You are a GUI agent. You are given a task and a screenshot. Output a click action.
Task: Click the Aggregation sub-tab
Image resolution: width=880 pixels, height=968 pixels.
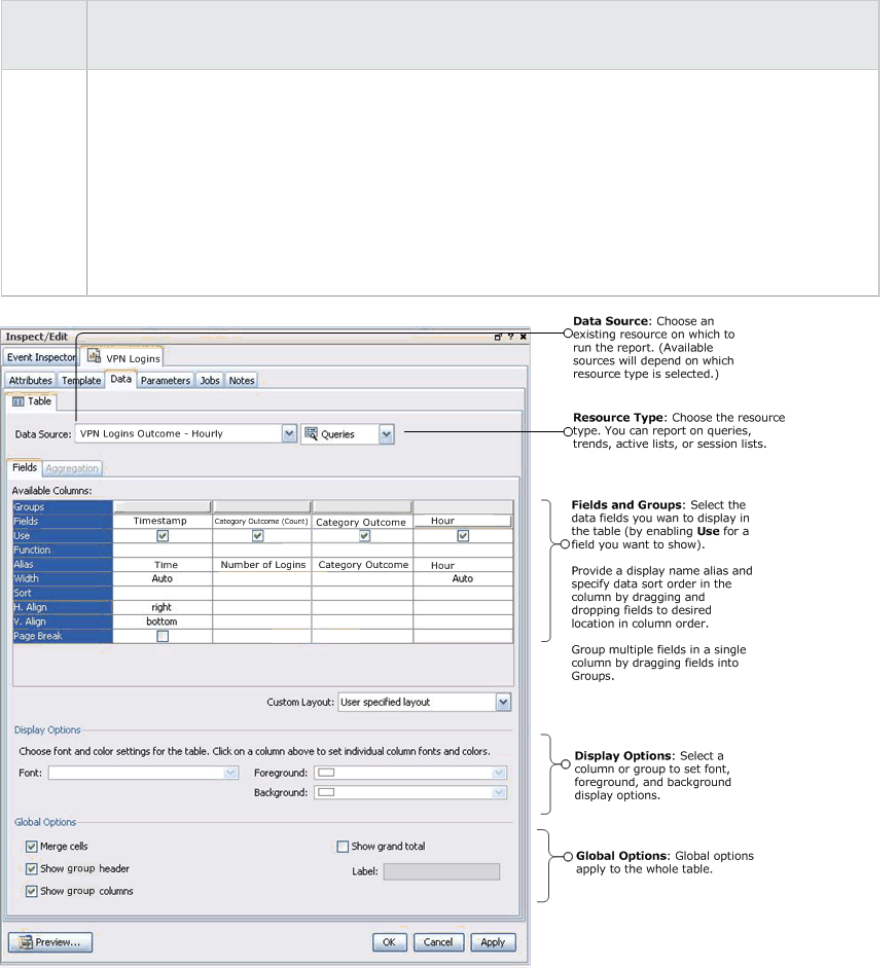72,468
